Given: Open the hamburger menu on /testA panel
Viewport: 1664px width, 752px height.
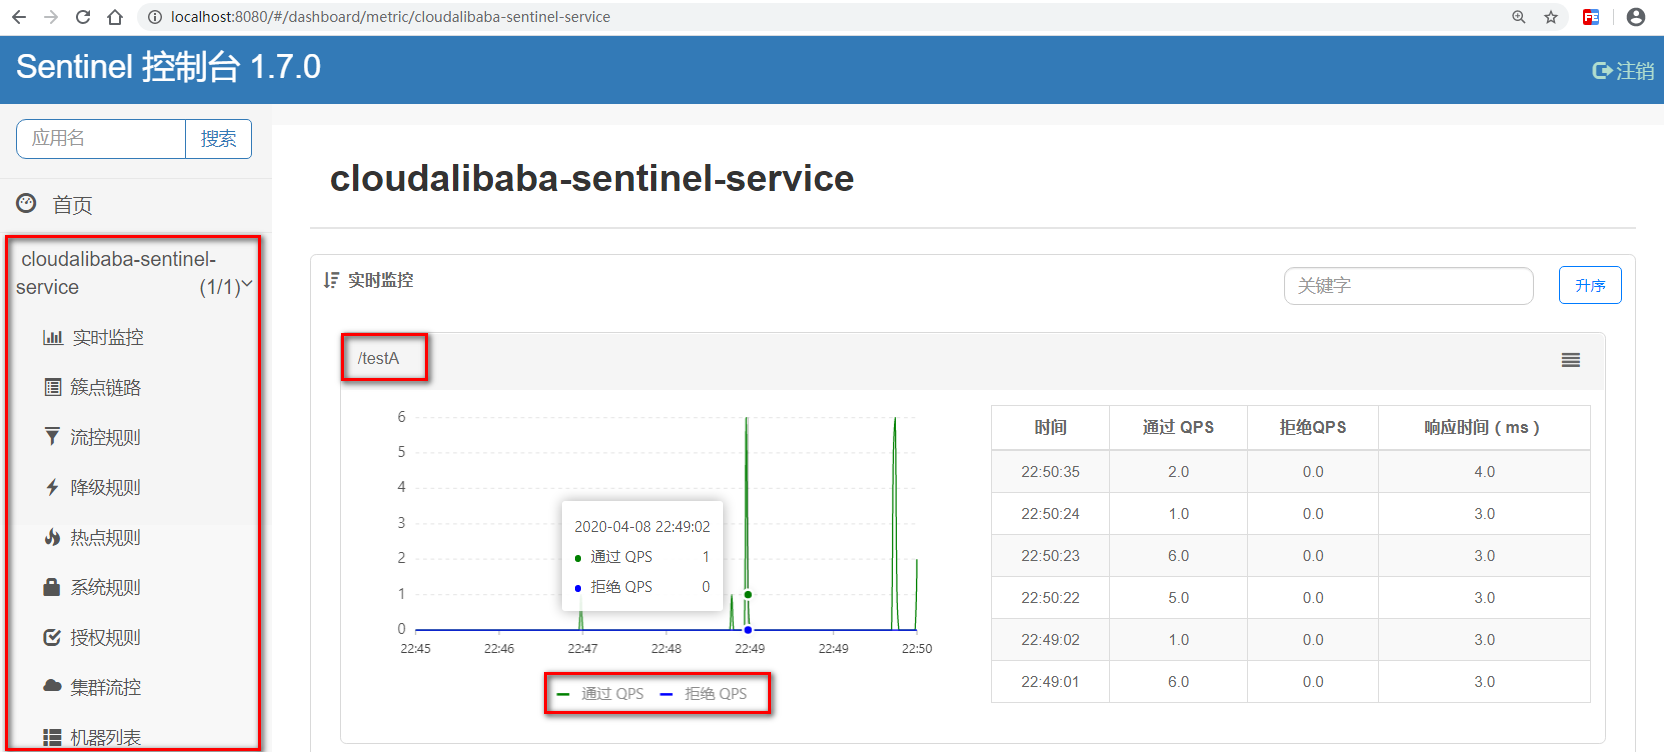Looking at the screenshot, I should pos(1571,360).
